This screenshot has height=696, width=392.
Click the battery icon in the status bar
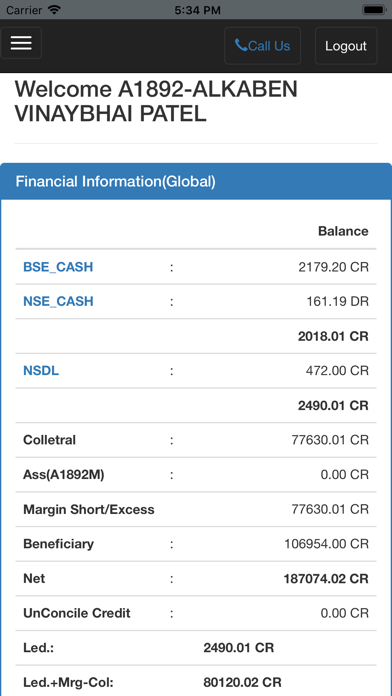pyautogui.click(x=373, y=9)
